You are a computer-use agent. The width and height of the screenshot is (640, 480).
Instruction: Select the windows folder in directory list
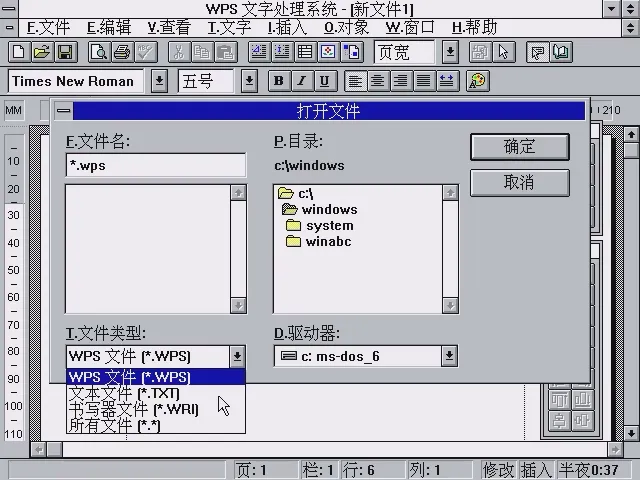point(320,209)
